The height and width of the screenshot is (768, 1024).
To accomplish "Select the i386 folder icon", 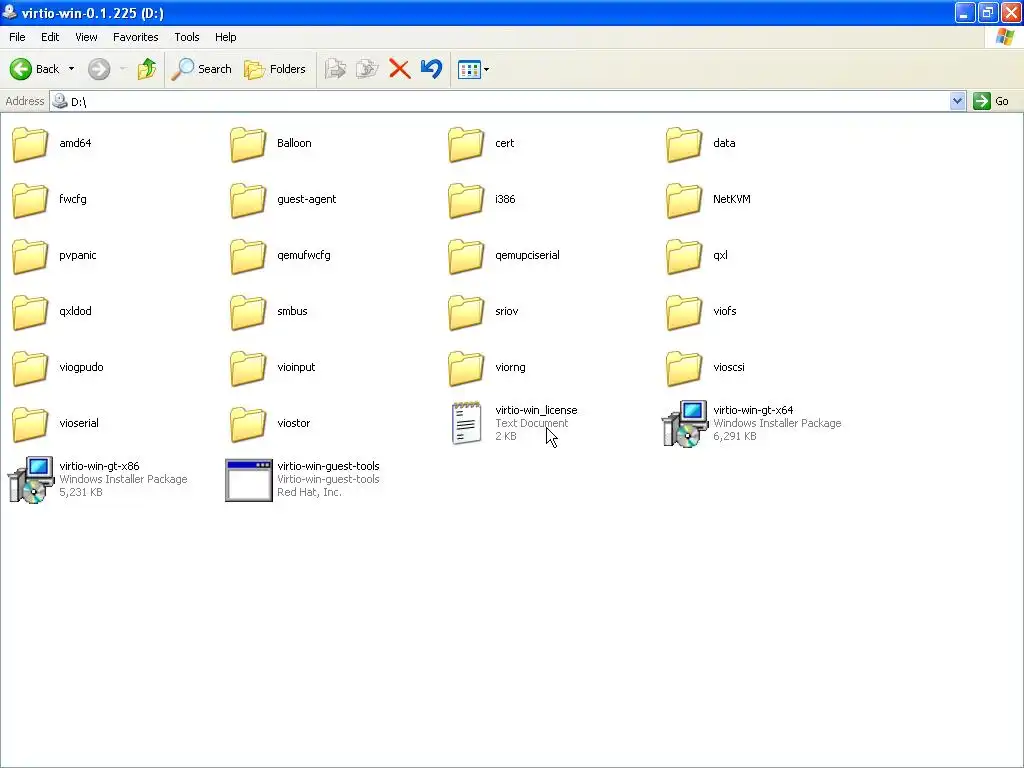I will click(466, 200).
